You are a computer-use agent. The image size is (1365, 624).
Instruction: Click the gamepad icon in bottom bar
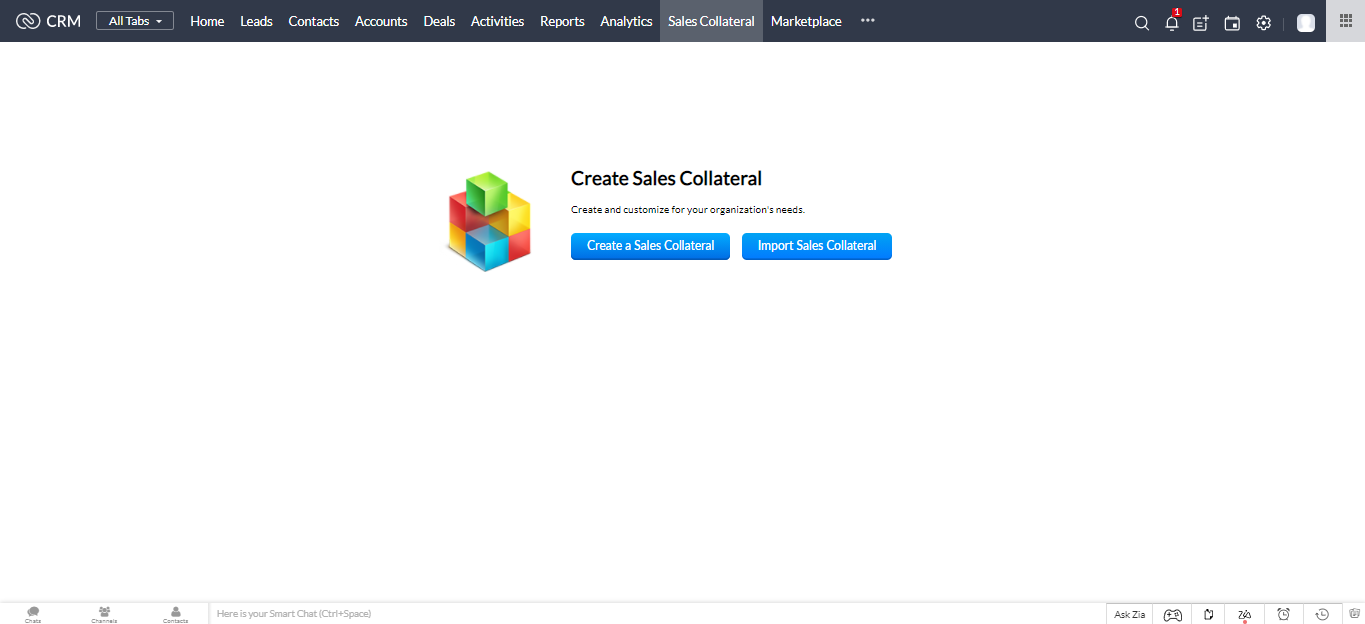click(x=1172, y=614)
